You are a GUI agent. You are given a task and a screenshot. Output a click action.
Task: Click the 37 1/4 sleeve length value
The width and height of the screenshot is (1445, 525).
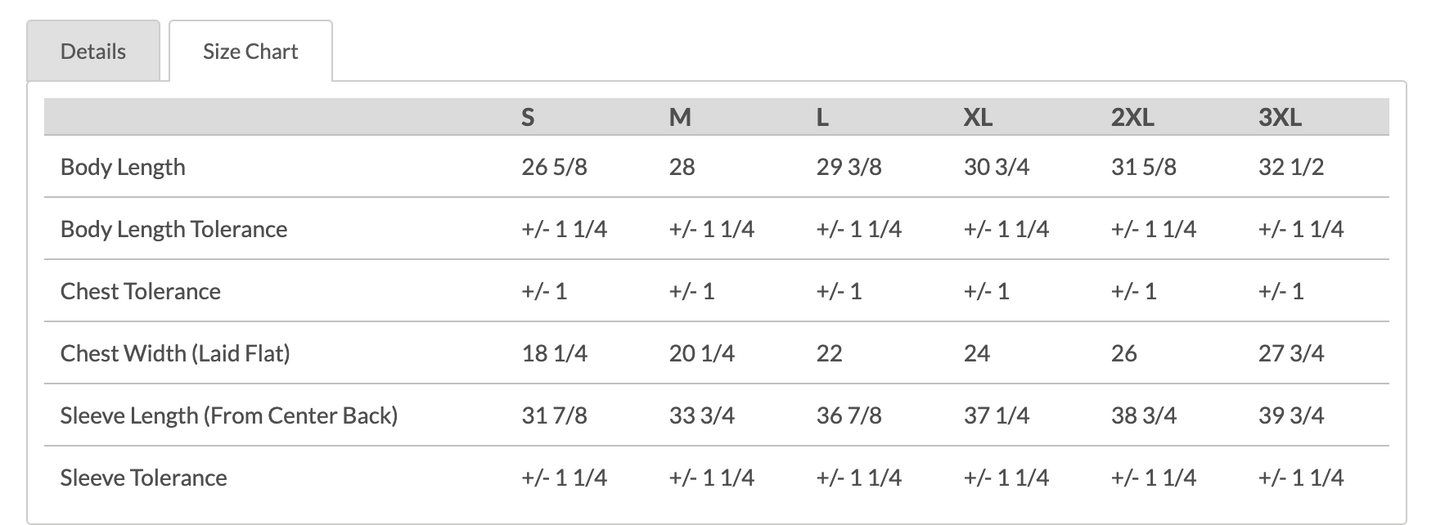(996, 415)
